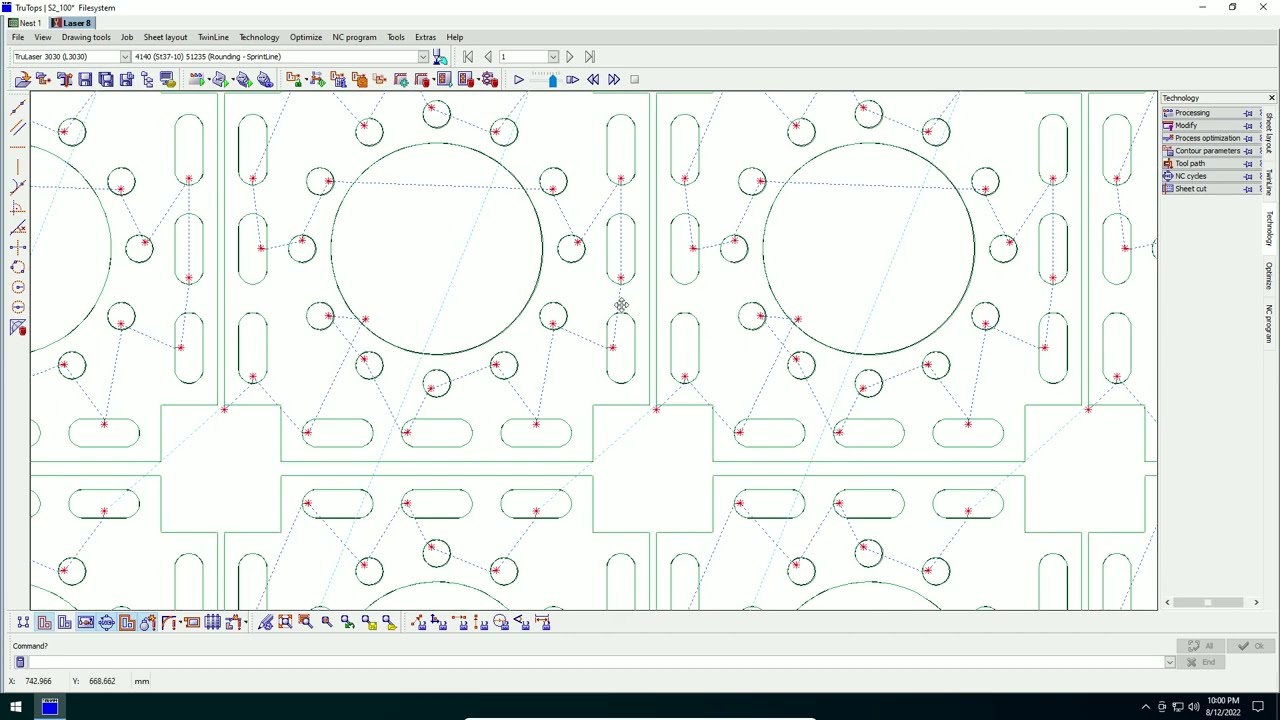This screenshot has height=720, width=1280.
Task: Click the All button
Action: click(x=1201, y=646)
